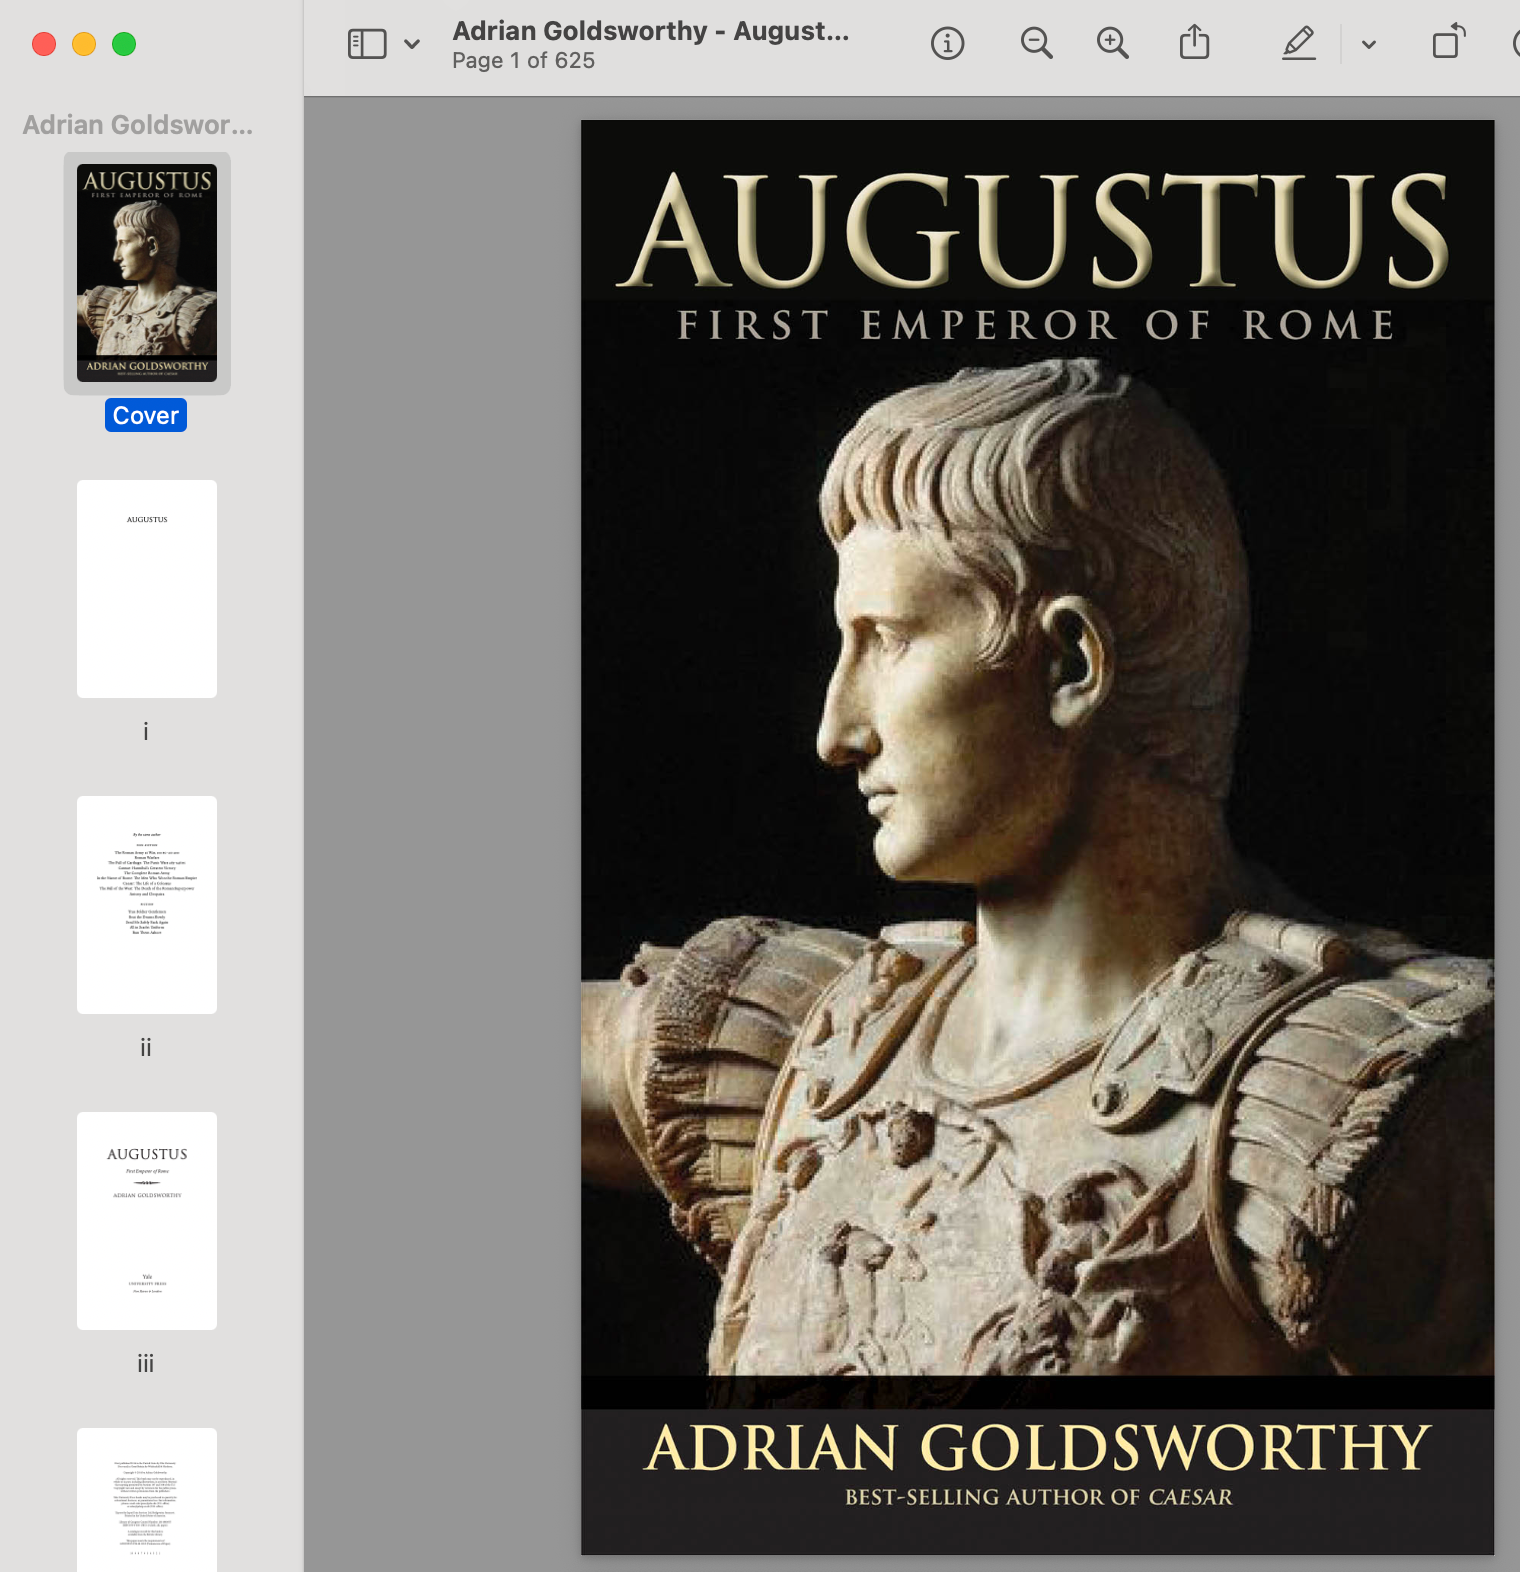Click the page label 'i'
This screenshot has width=1520, height=1572.
coord(146,731)
